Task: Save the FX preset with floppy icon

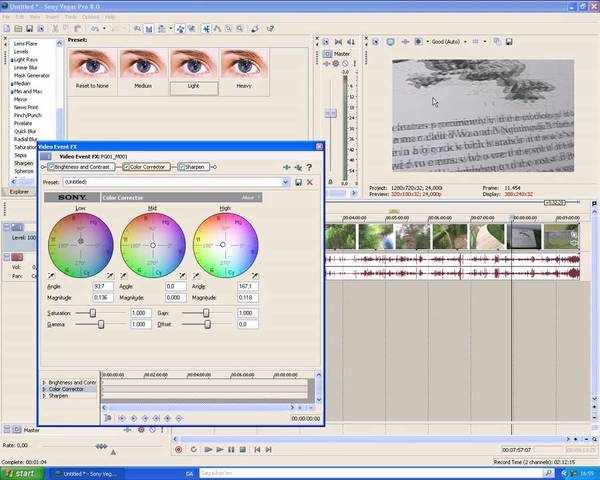Action: coord(298,182)
